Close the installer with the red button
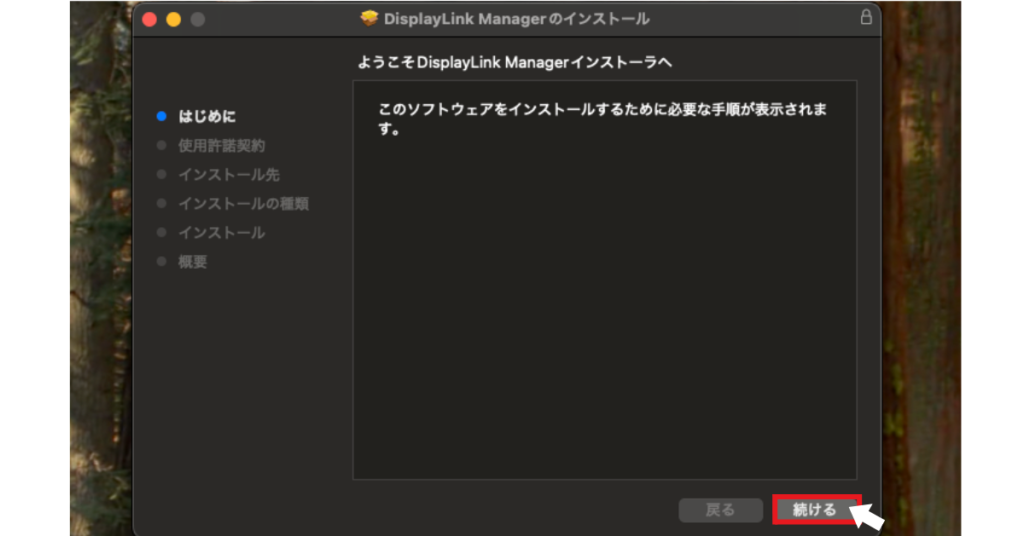 [x=150, y=19]
